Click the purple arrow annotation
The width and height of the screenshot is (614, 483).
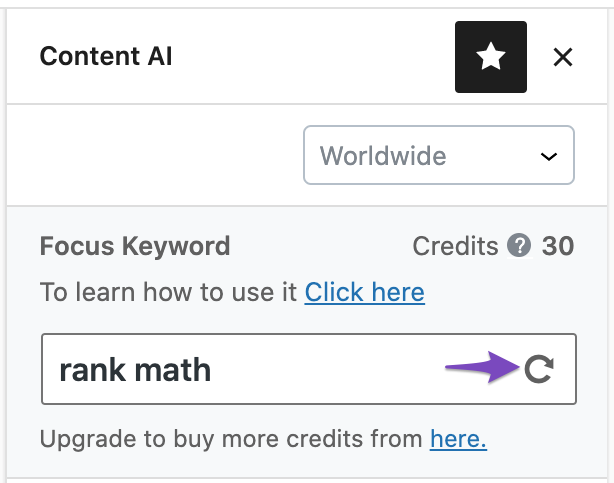(x=482, y=367)
